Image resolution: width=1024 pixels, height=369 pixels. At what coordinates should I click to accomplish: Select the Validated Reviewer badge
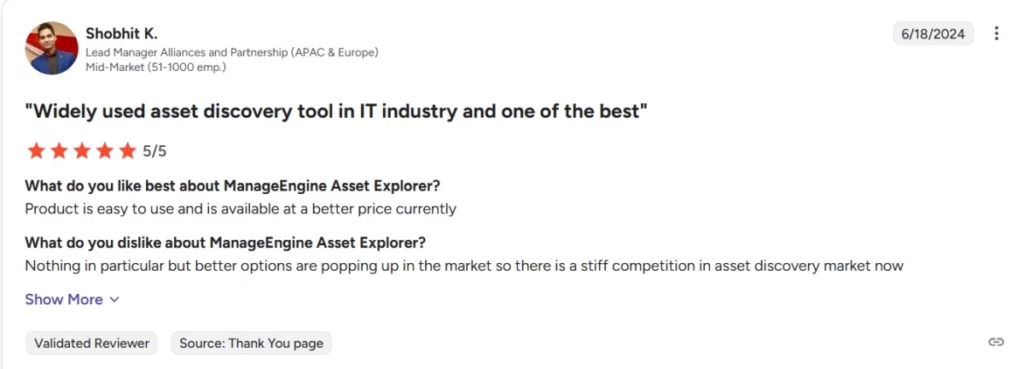91,343
